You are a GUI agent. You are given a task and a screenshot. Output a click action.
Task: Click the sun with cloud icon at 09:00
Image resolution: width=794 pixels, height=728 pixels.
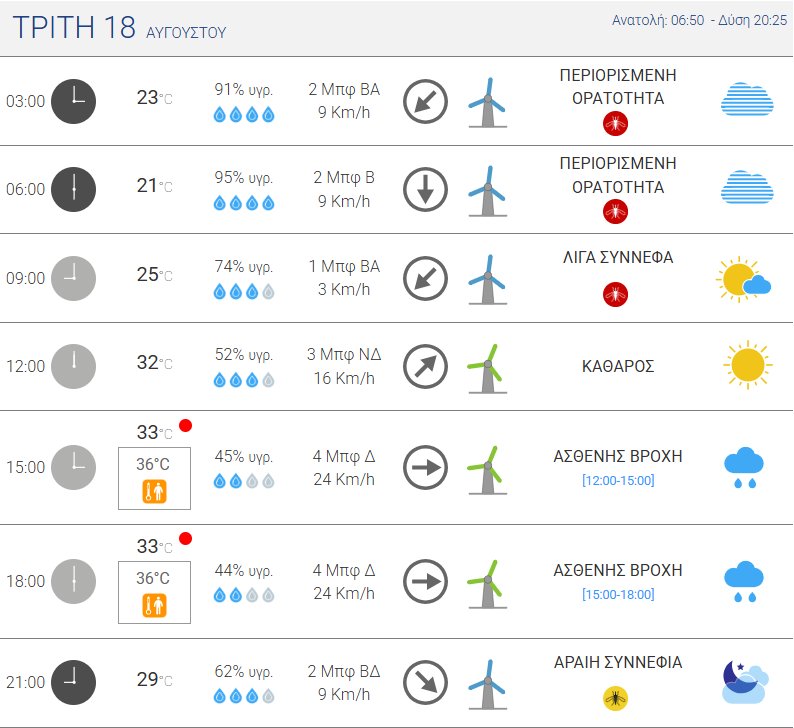coord(743,279)
